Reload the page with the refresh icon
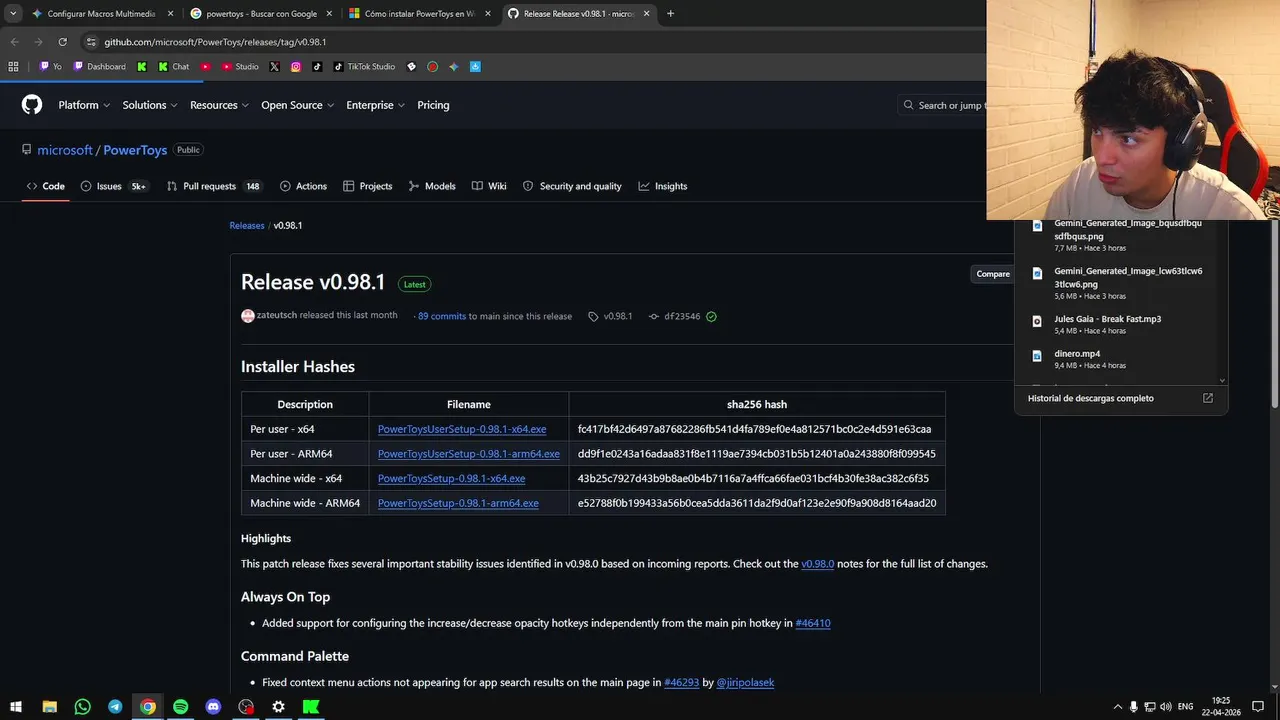 62,42
